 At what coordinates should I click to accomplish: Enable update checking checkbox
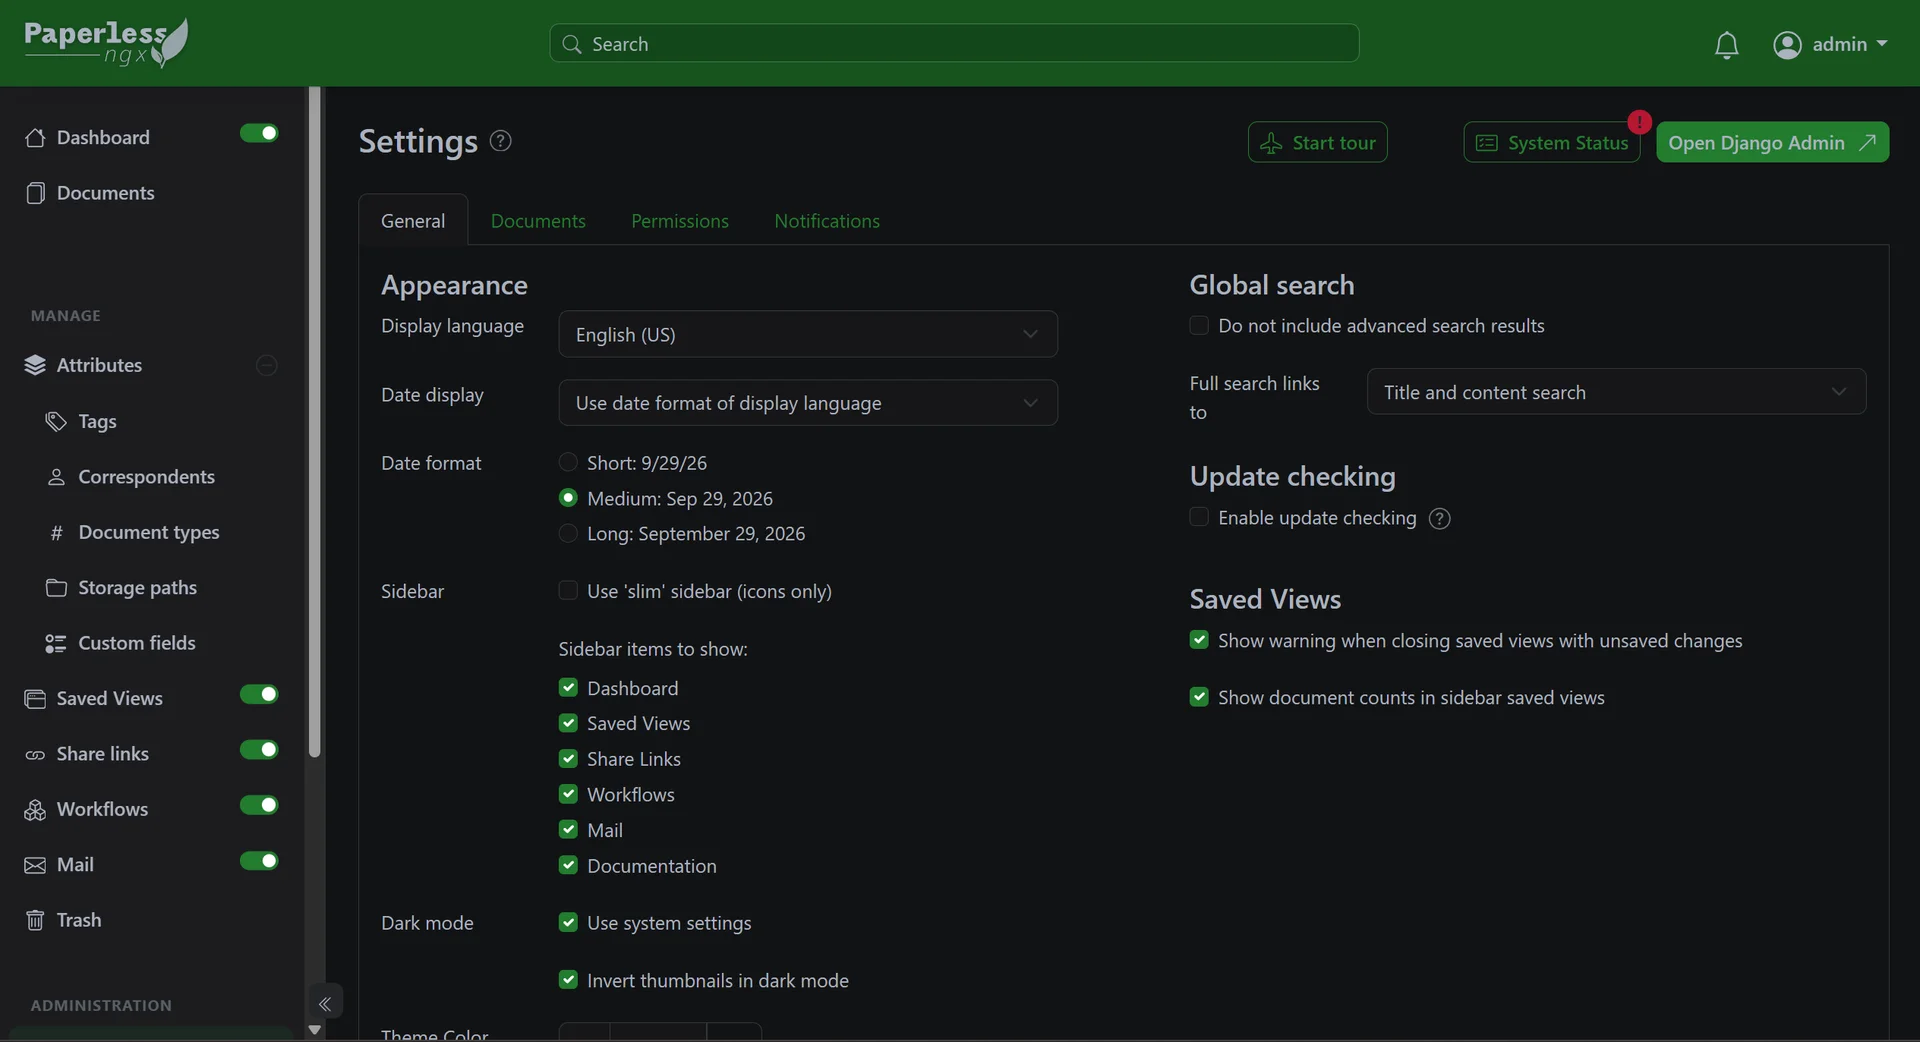1199,517
